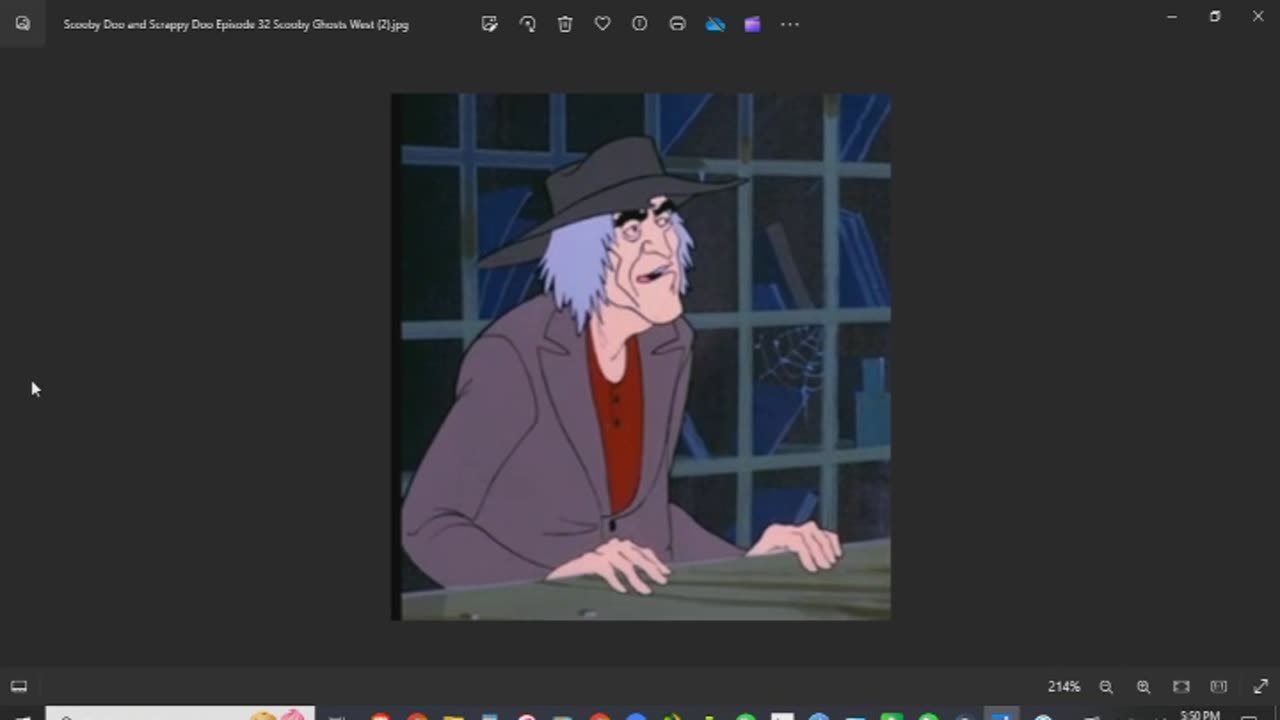The height and width of the screenshot is (720, 1280).
Task: Click the clock in the system tray
Action: 1200,715
